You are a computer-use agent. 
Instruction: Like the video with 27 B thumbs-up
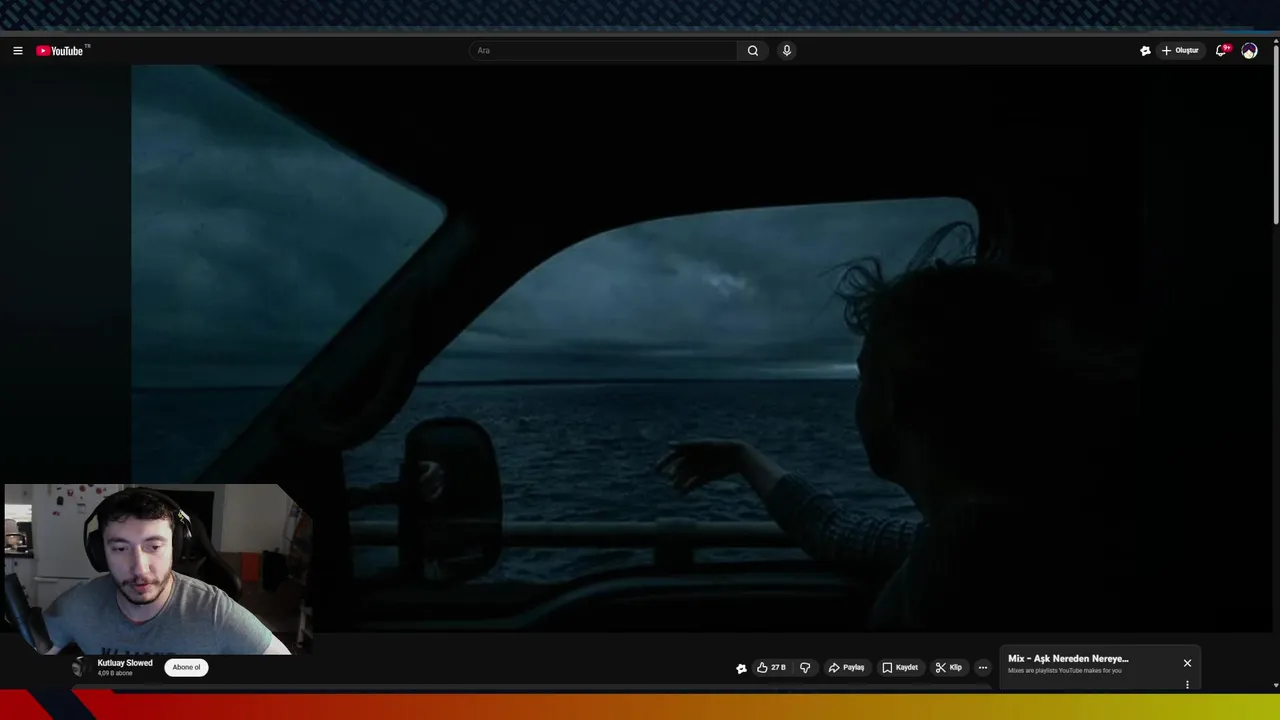coord(770,668)
